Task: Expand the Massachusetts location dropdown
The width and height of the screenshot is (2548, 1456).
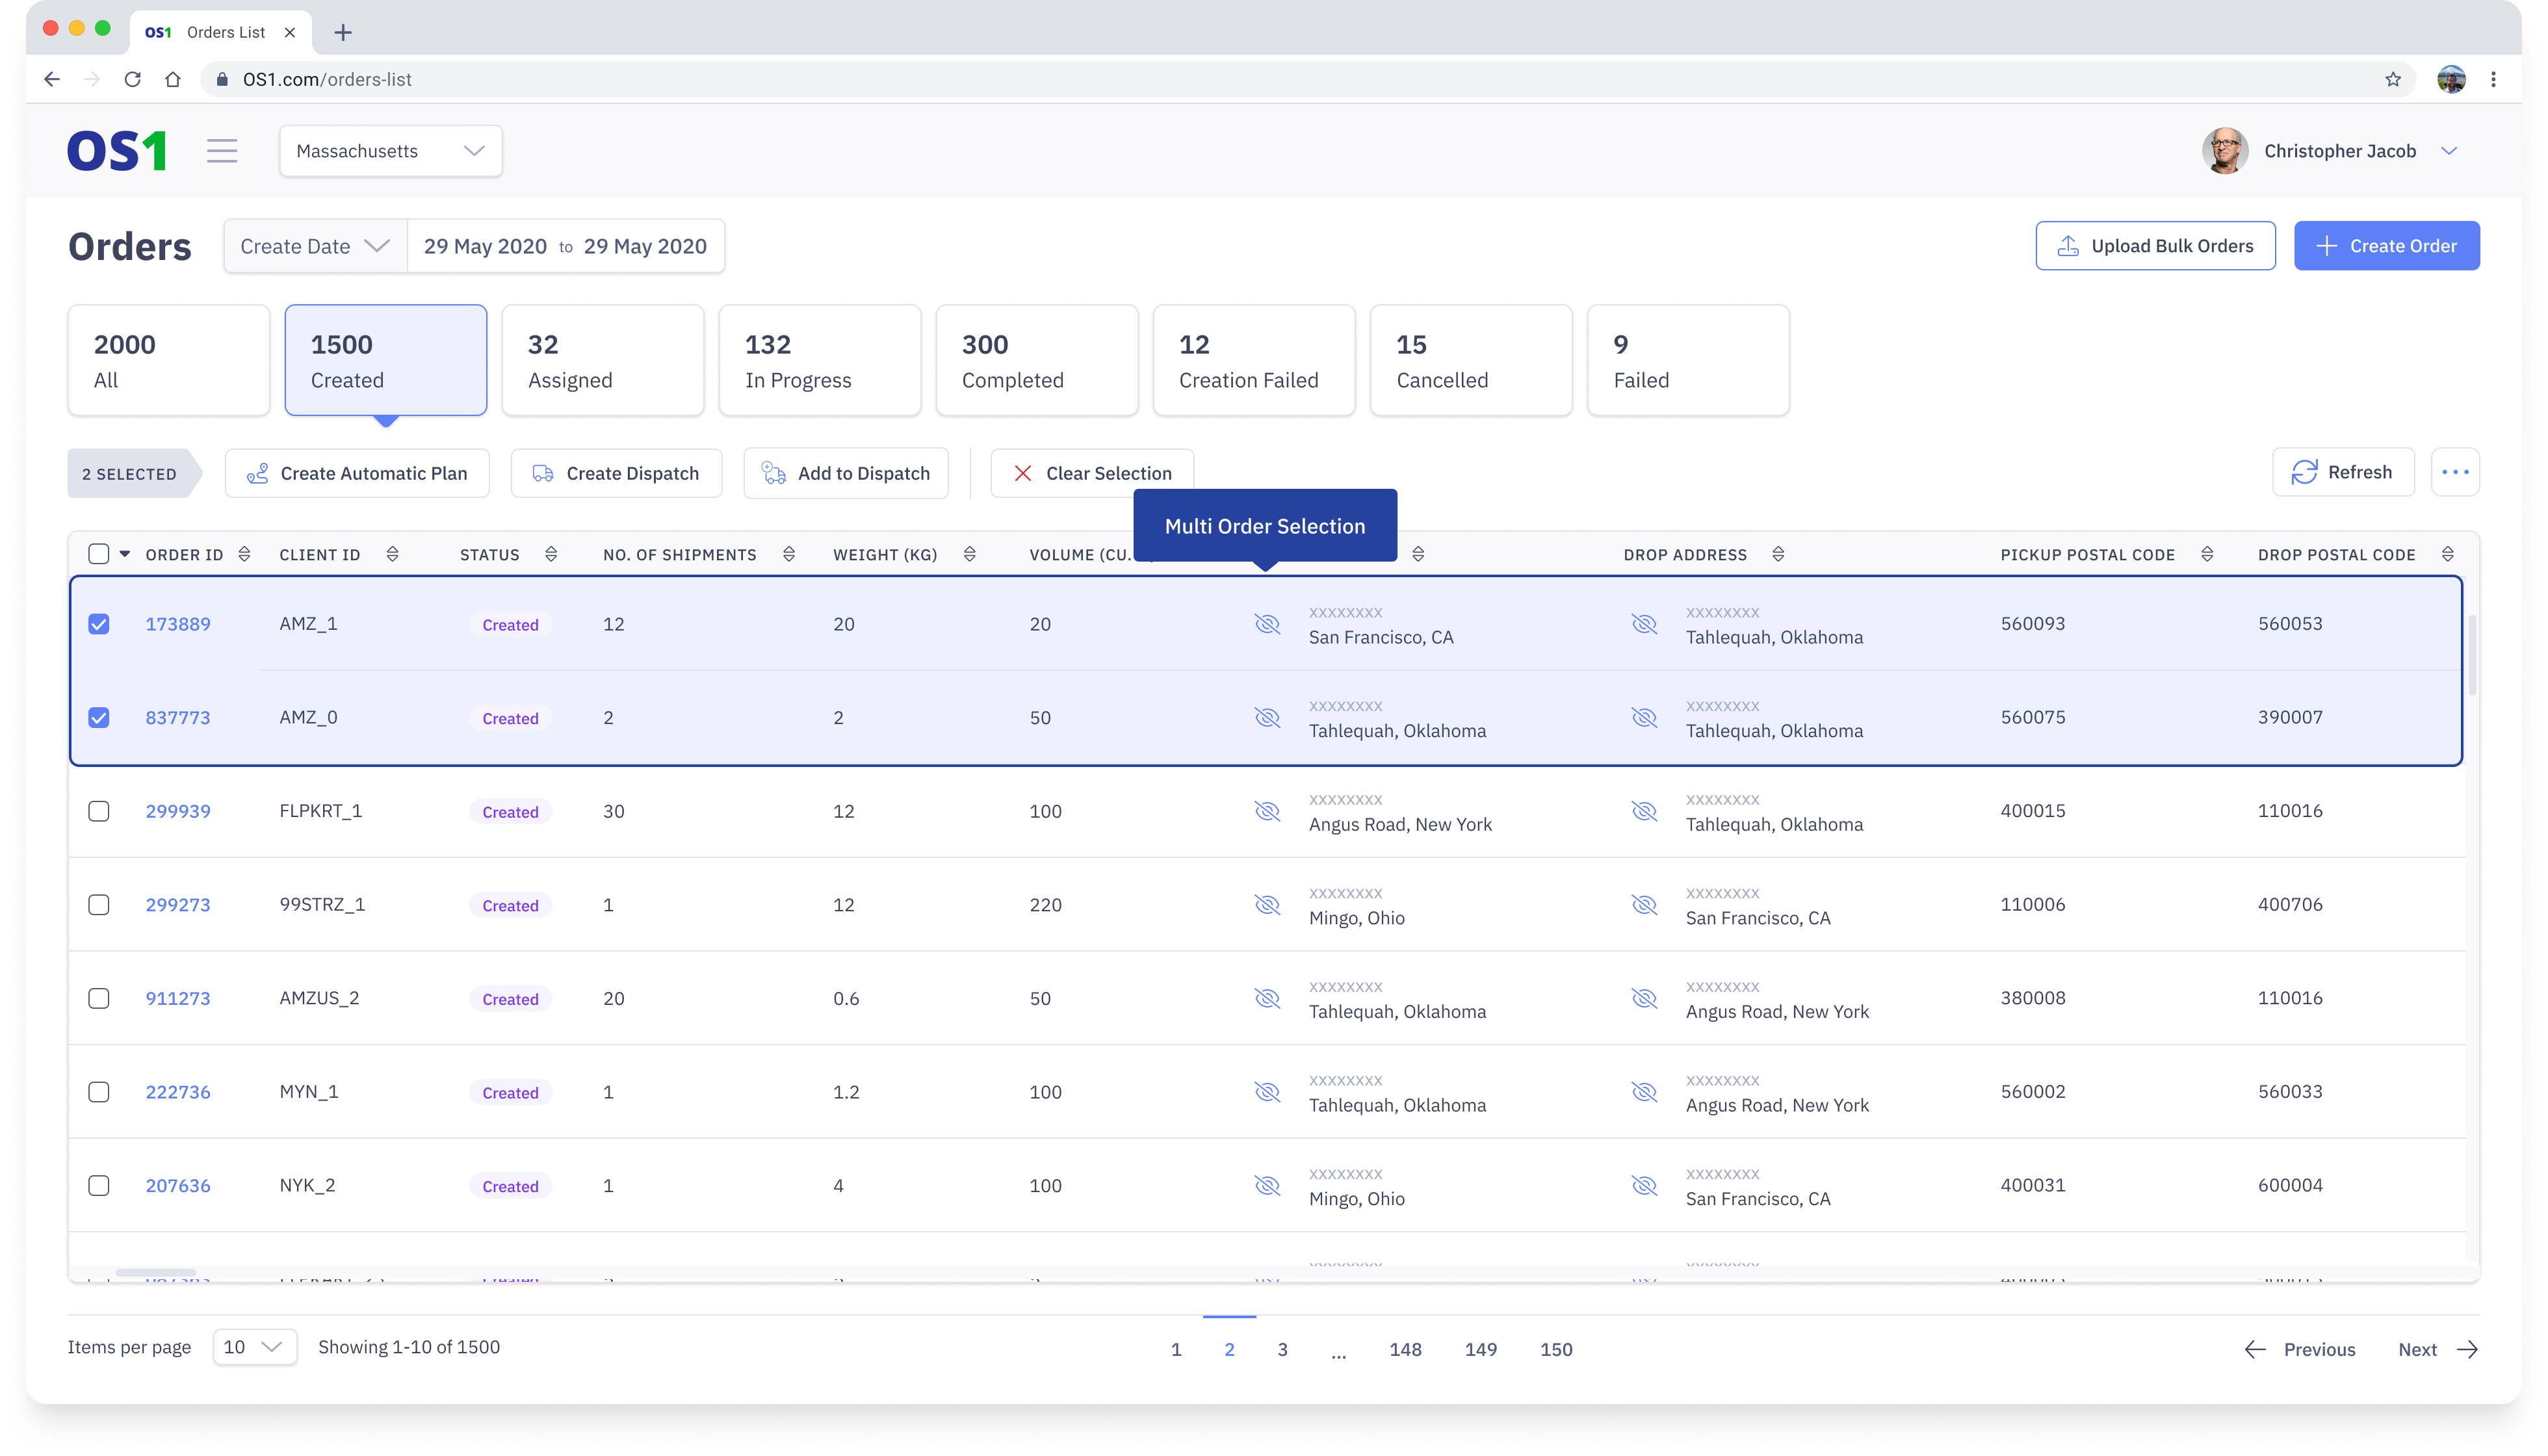Action: [x=391, y=151]
